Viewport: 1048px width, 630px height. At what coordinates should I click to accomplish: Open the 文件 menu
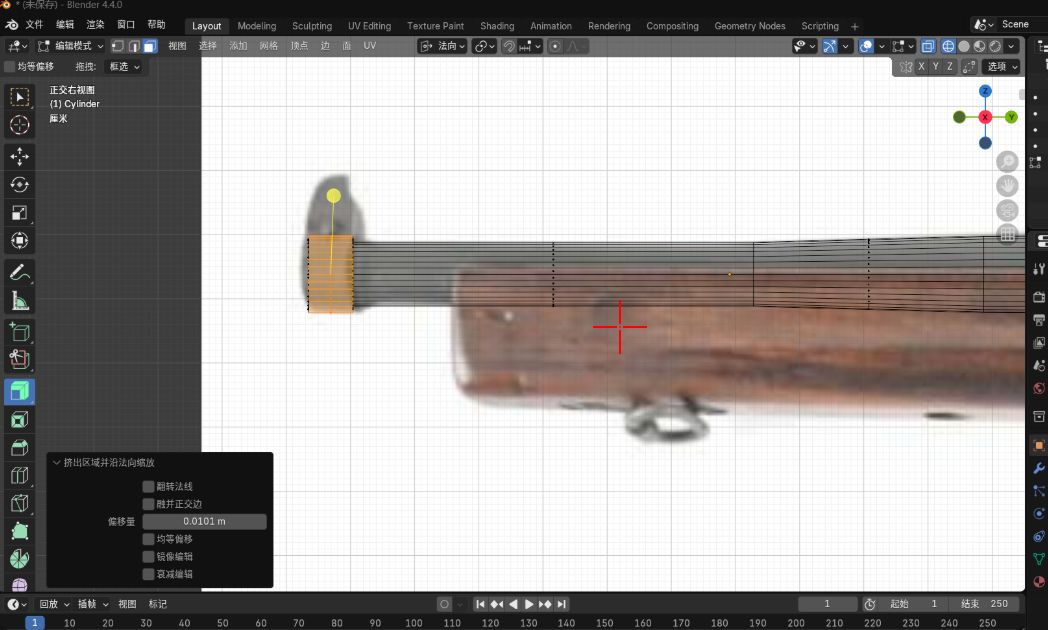click(34, 25)
